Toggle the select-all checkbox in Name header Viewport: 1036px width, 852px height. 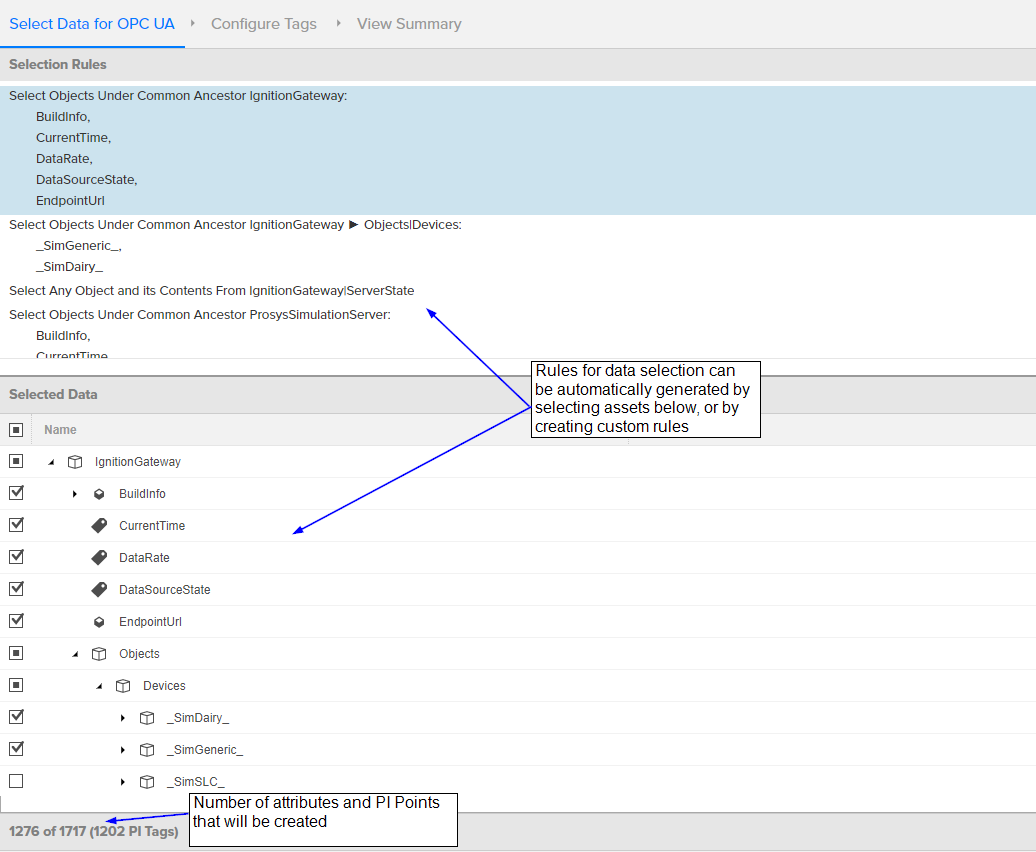click(x=16, y=430)
